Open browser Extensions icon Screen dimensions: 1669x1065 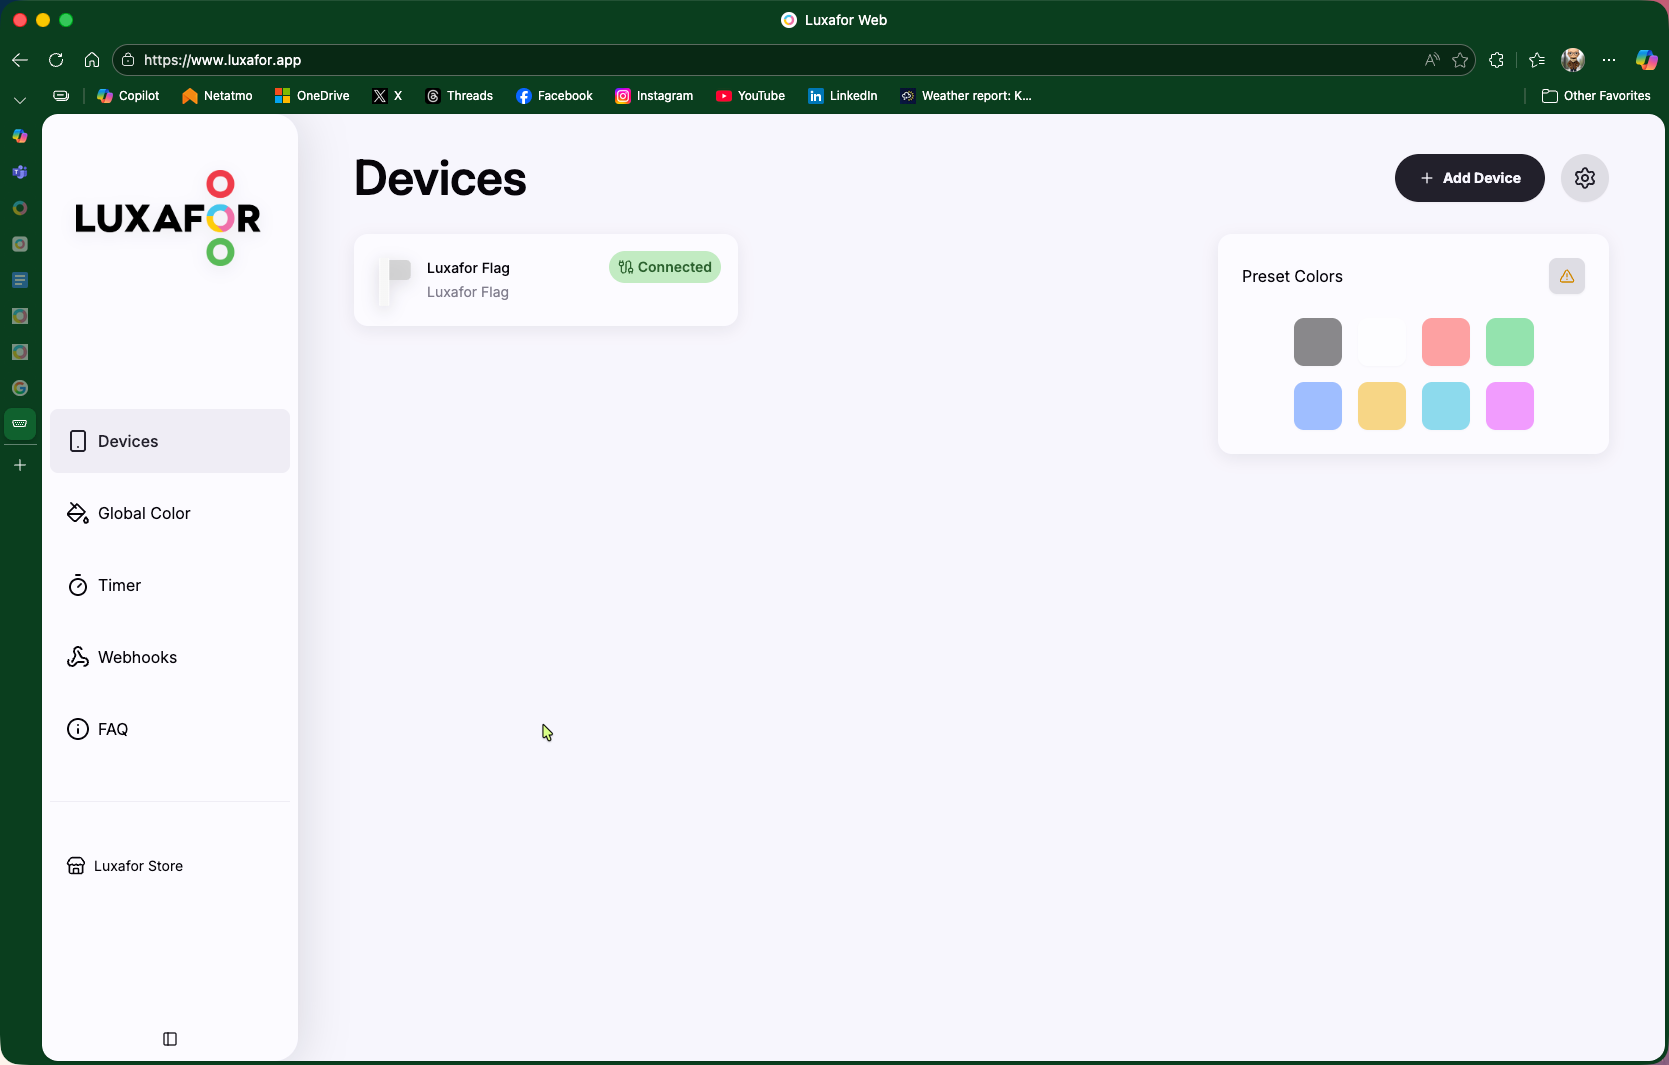pos(1496,60)
